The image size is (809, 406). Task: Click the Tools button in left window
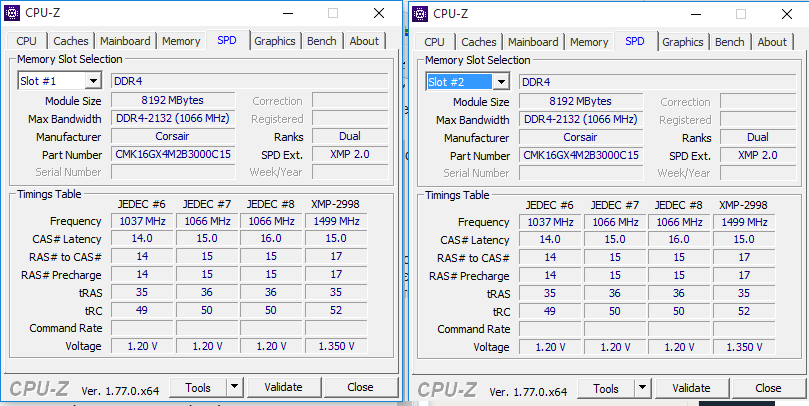pyautogui.click(x=198, y=387)
